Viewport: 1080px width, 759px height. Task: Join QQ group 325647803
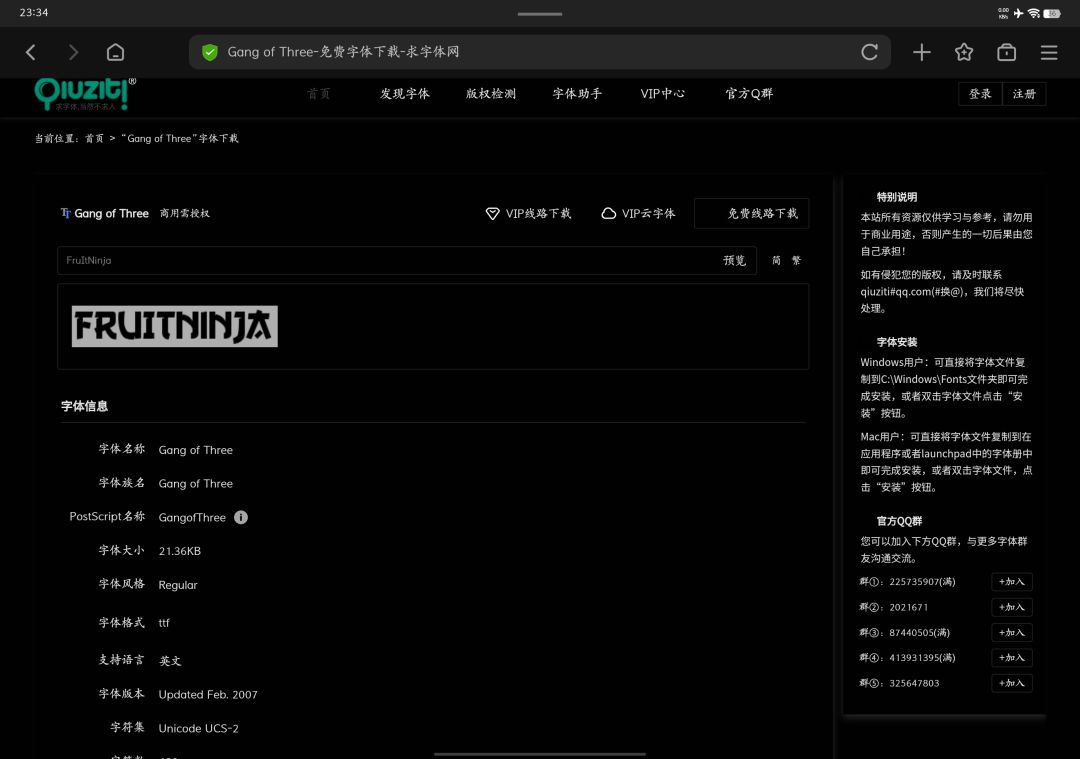[1012, 683]
